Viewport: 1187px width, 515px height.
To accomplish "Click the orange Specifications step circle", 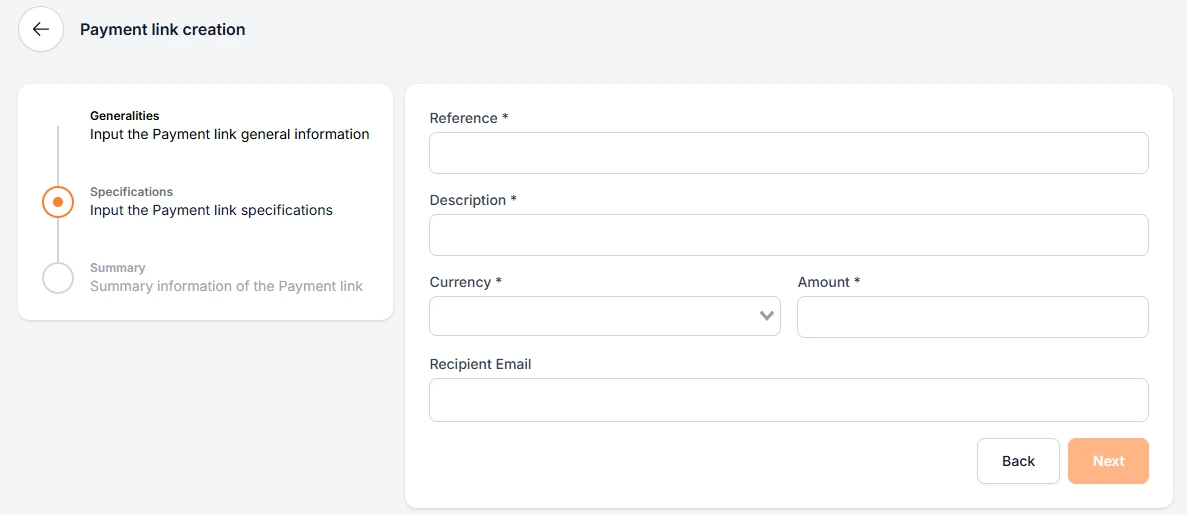I will pos(58,202).
